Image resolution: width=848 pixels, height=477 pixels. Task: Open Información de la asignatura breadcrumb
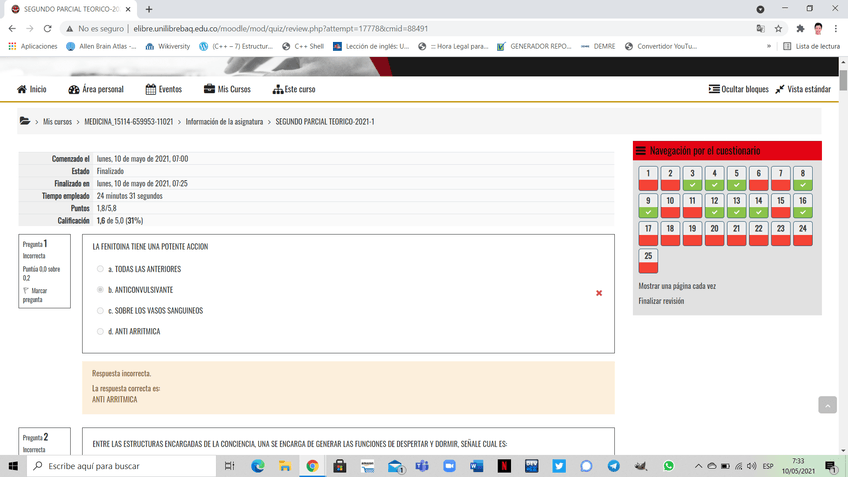click(224, 122)
